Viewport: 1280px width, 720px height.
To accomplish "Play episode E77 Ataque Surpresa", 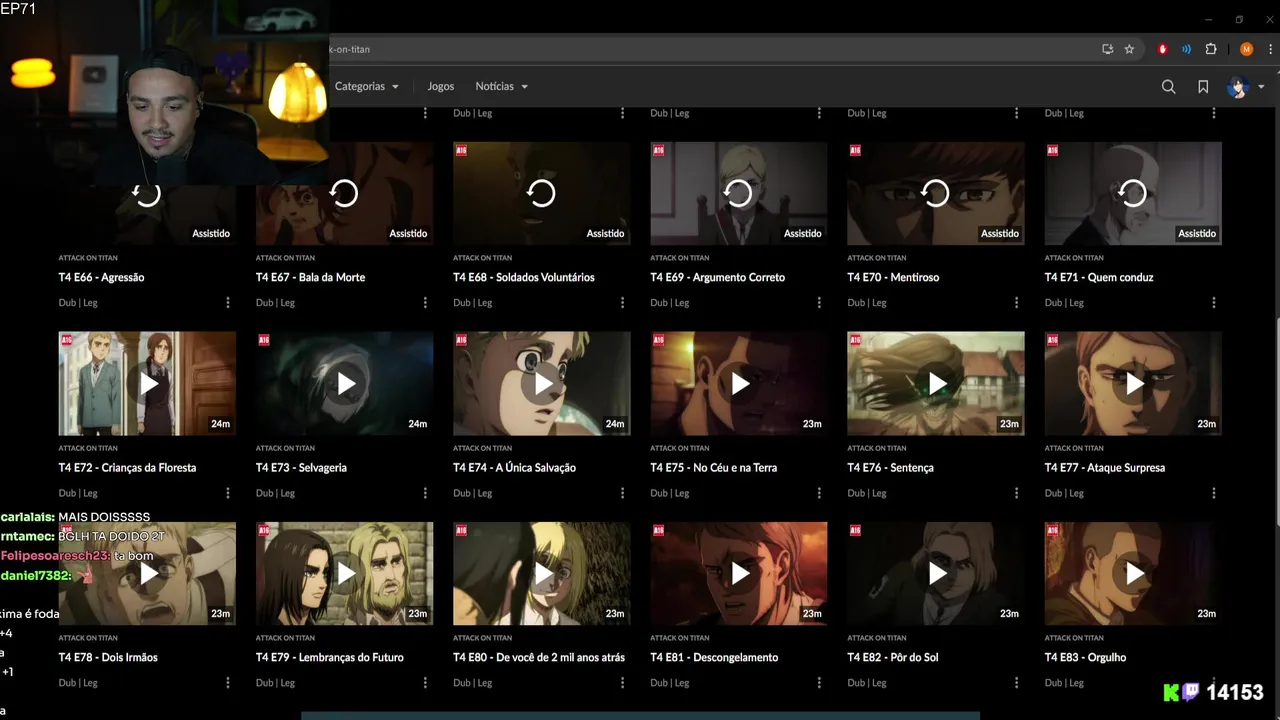I will coord(1133,383).
